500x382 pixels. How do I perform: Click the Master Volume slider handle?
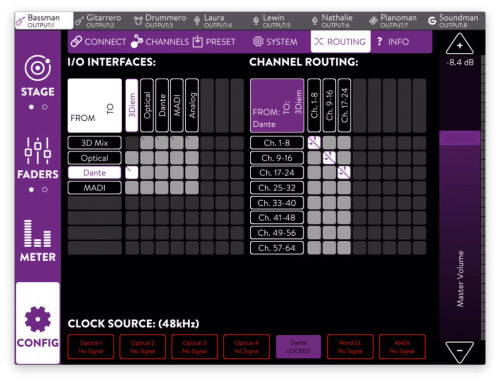click(x=460, y=138)
